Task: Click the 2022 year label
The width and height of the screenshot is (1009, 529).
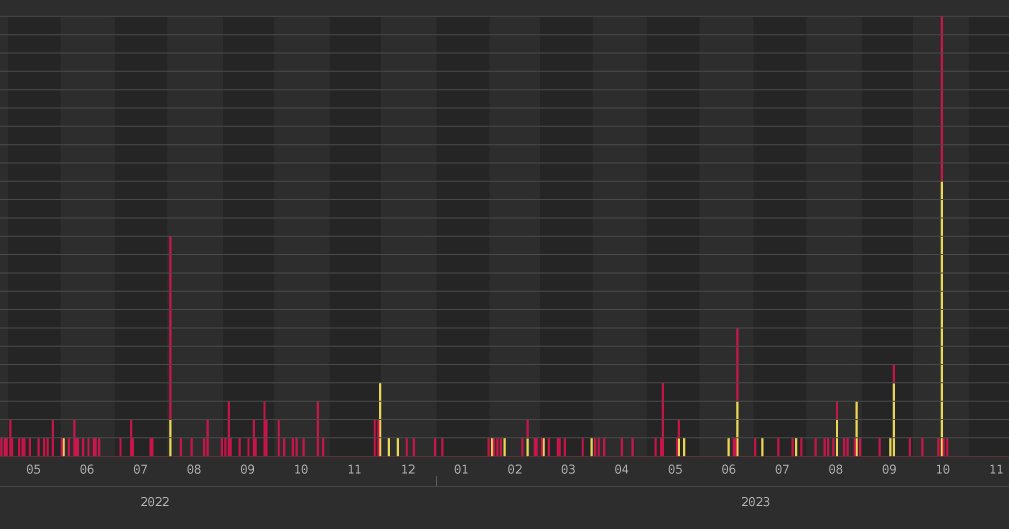Action: coord(154,502)
